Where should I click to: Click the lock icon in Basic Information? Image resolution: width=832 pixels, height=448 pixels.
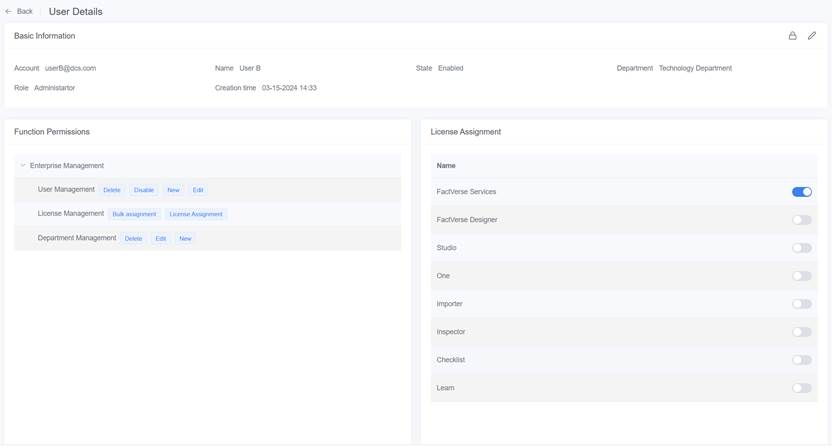point(792,36)
